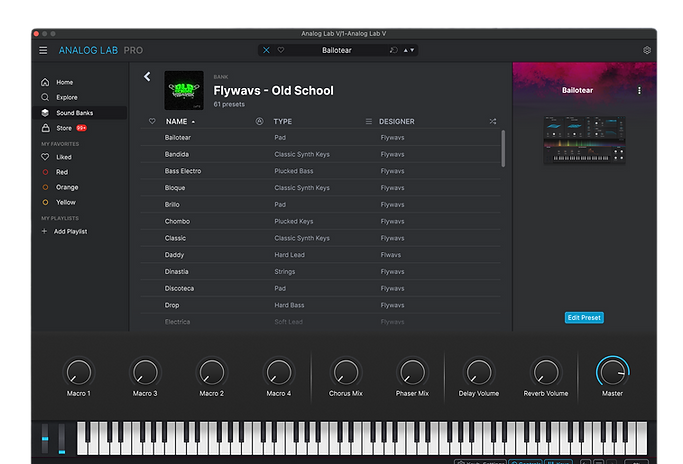The height and width of the screenshot is (464, 683).
Task: Click the Bailotear instrument thumbnail image
Action: (x=584, y=140)
